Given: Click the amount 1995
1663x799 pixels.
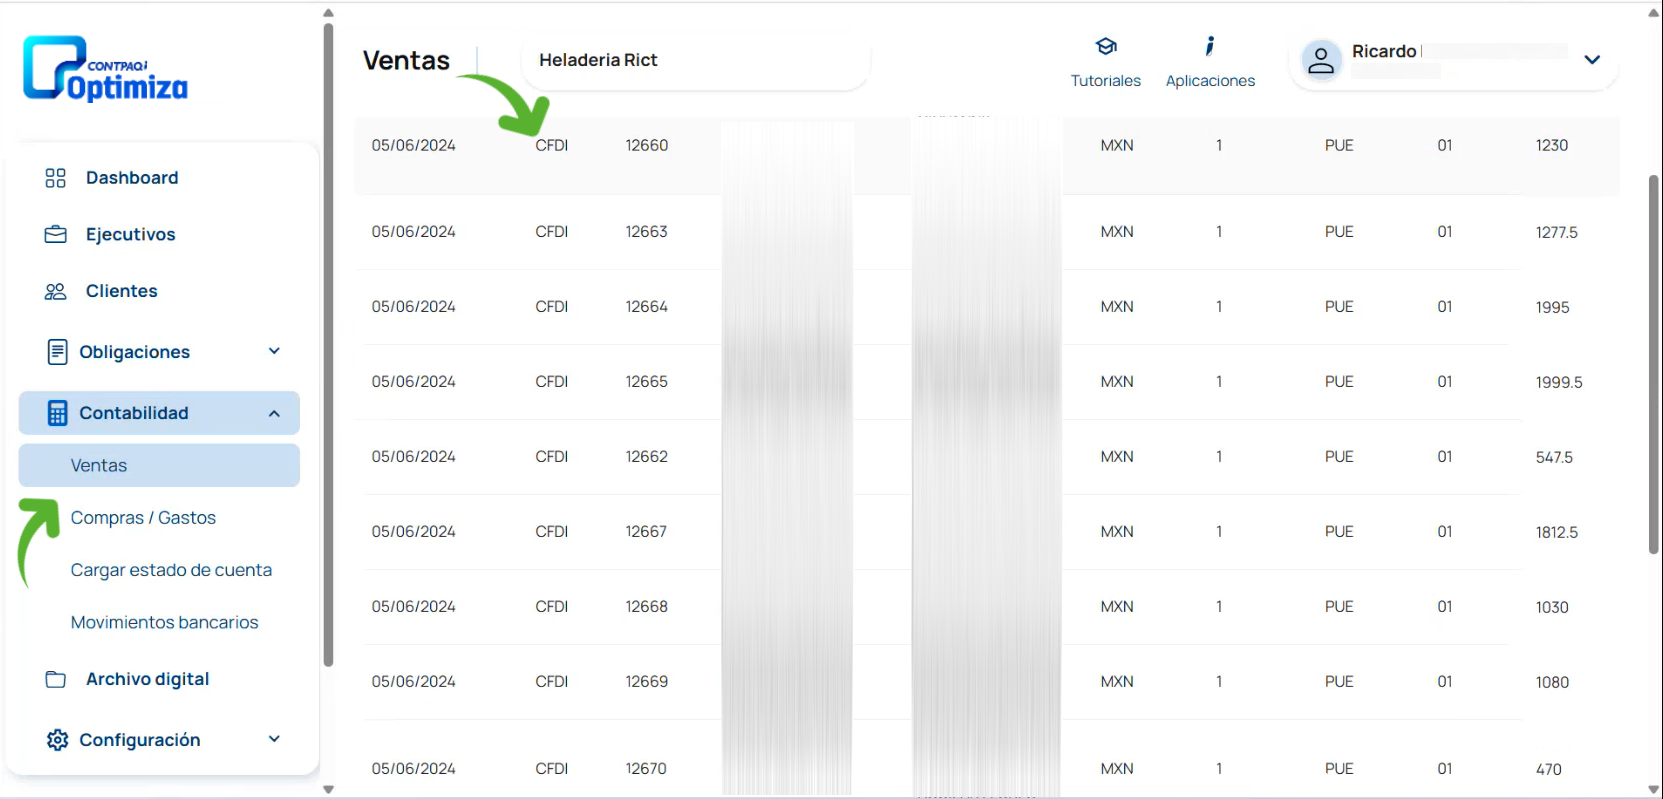Looking at the screenshot, I should coord(1553,307).
